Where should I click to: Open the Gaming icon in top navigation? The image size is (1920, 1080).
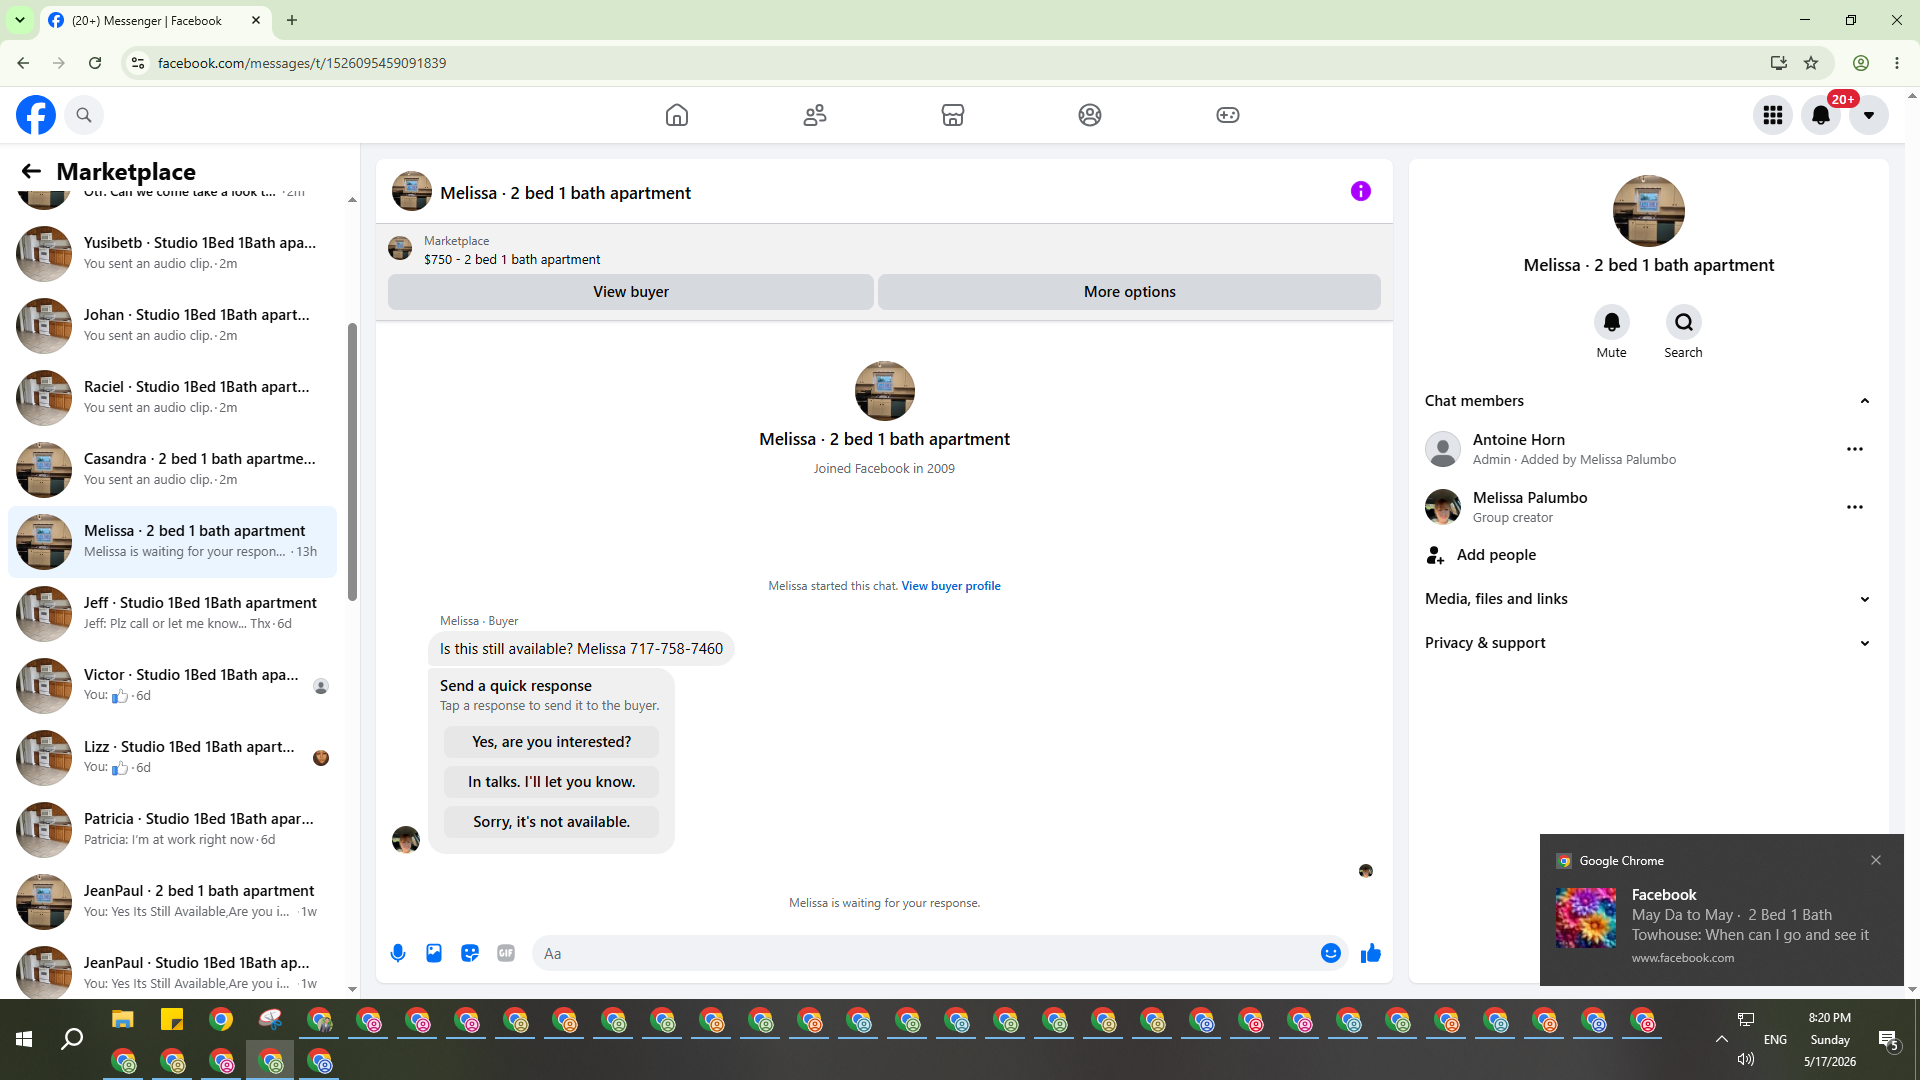[x=1228, y=115]
